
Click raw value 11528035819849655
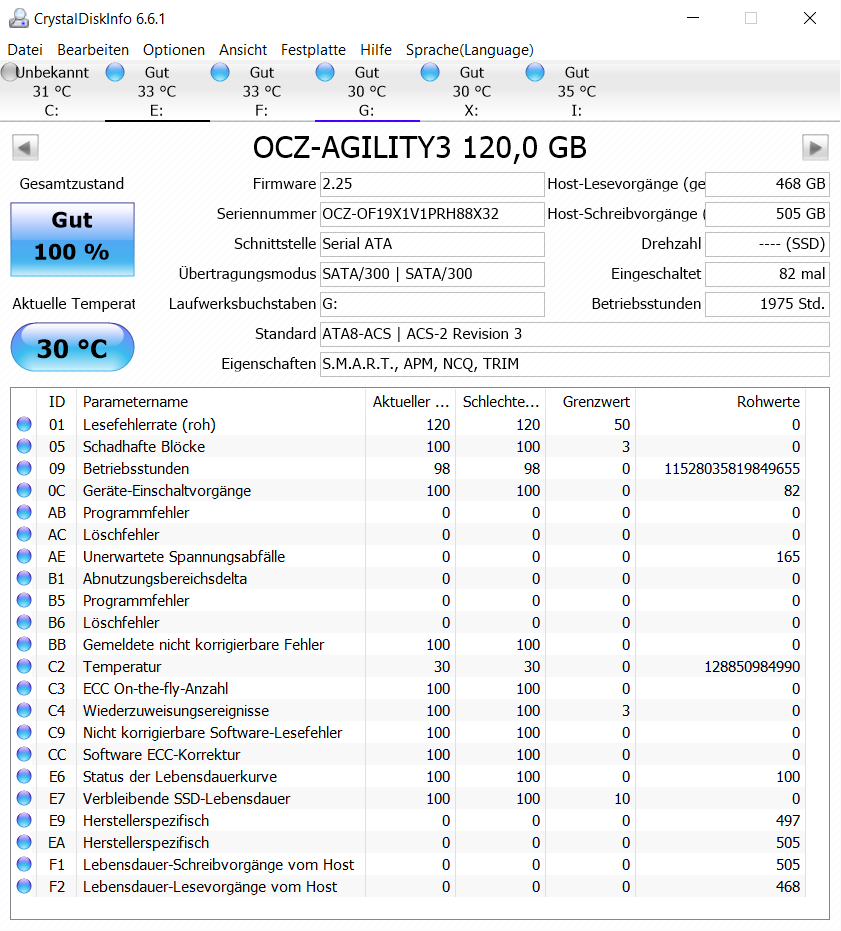(x=732, y=468)
